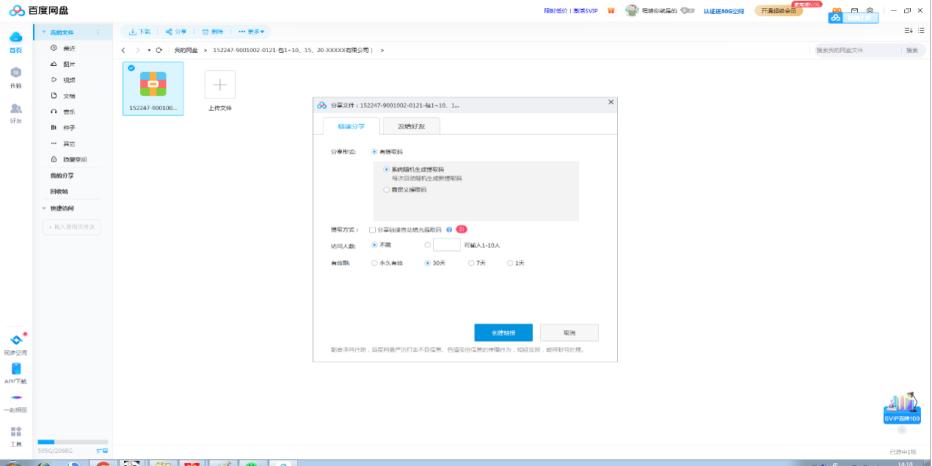Click the orange gift icon in title bar
932x466 pixels.
pyautogui.click(x=611, y=11)
